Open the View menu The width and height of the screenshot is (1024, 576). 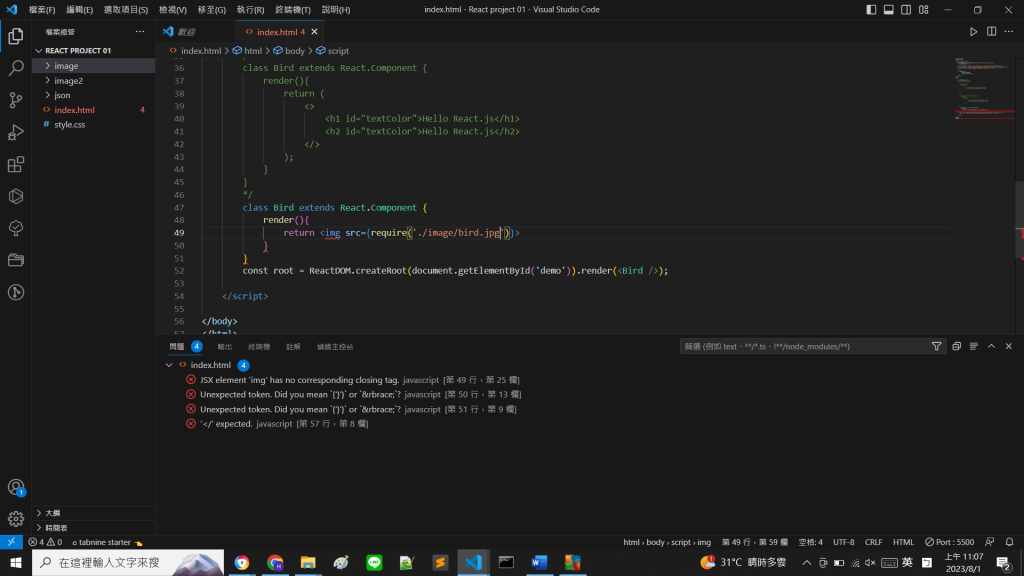(x=173, y=10)
